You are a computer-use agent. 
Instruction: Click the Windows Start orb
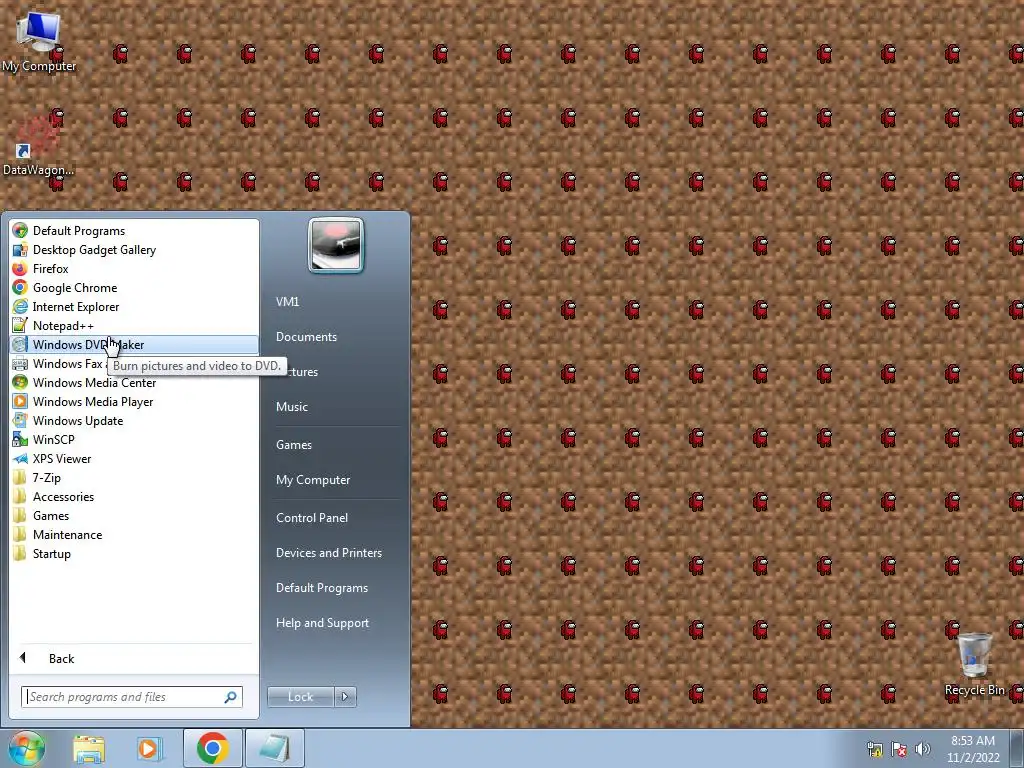26,748
